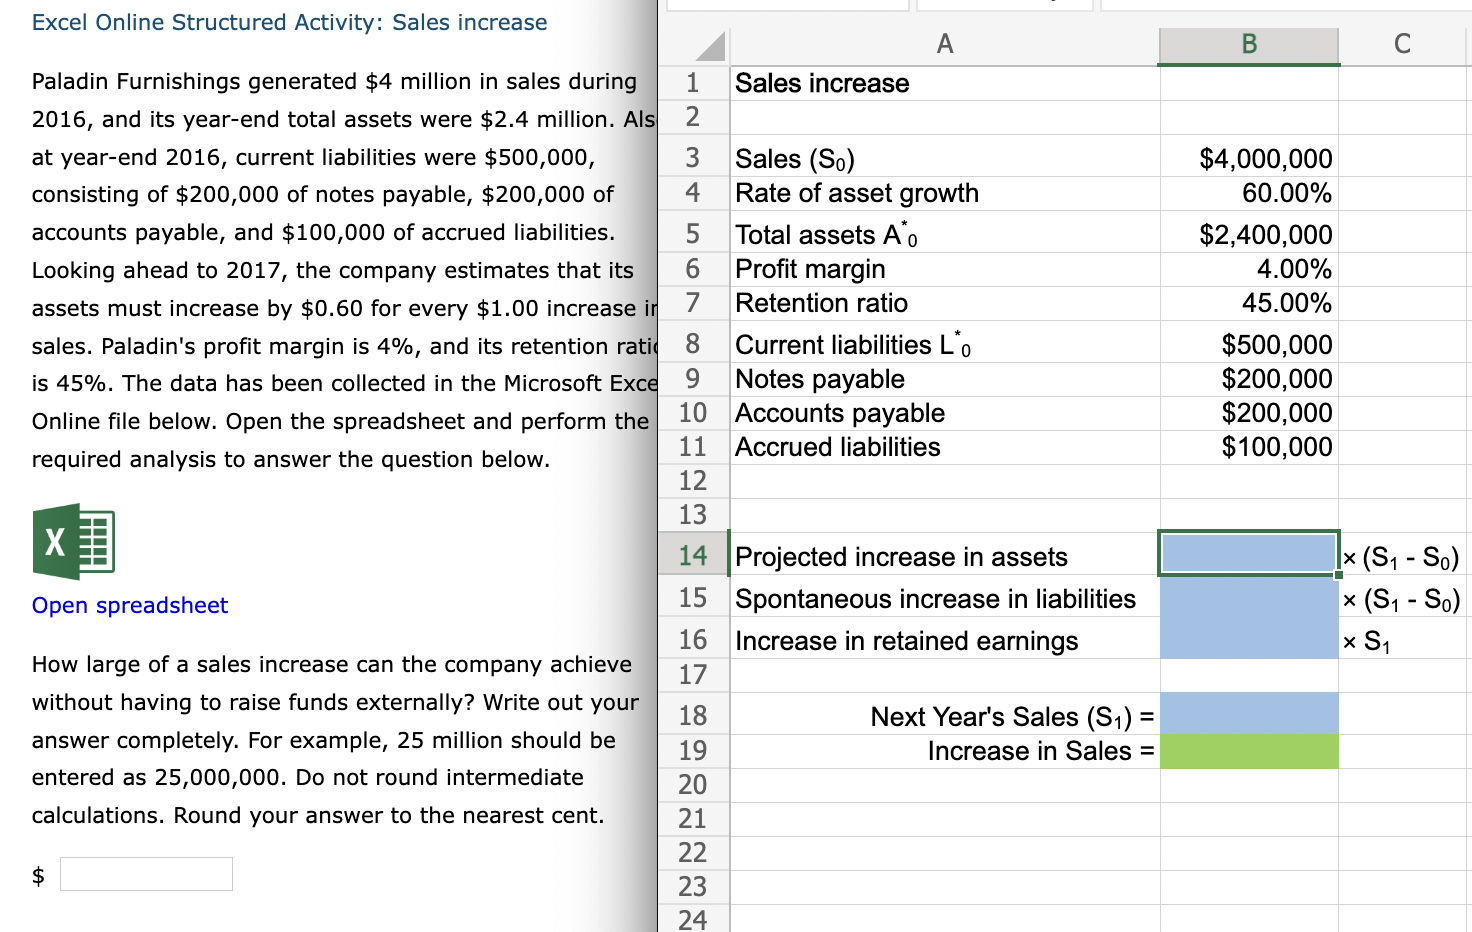The image size is (1472, 932).
Task: Select the '$100,000' accrued liabilities cell
Action: [1249, 447]
